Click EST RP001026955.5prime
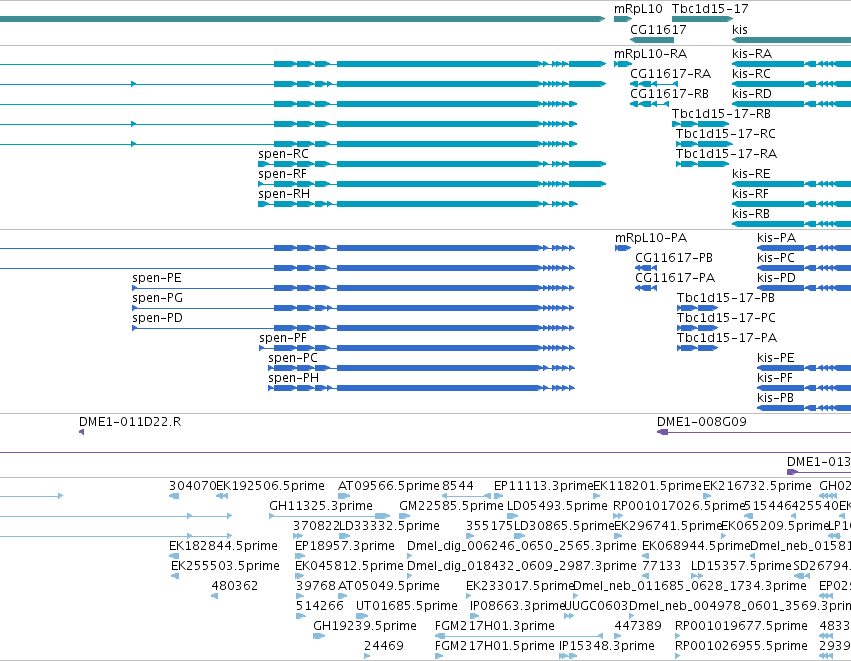 tap(741, 647)
